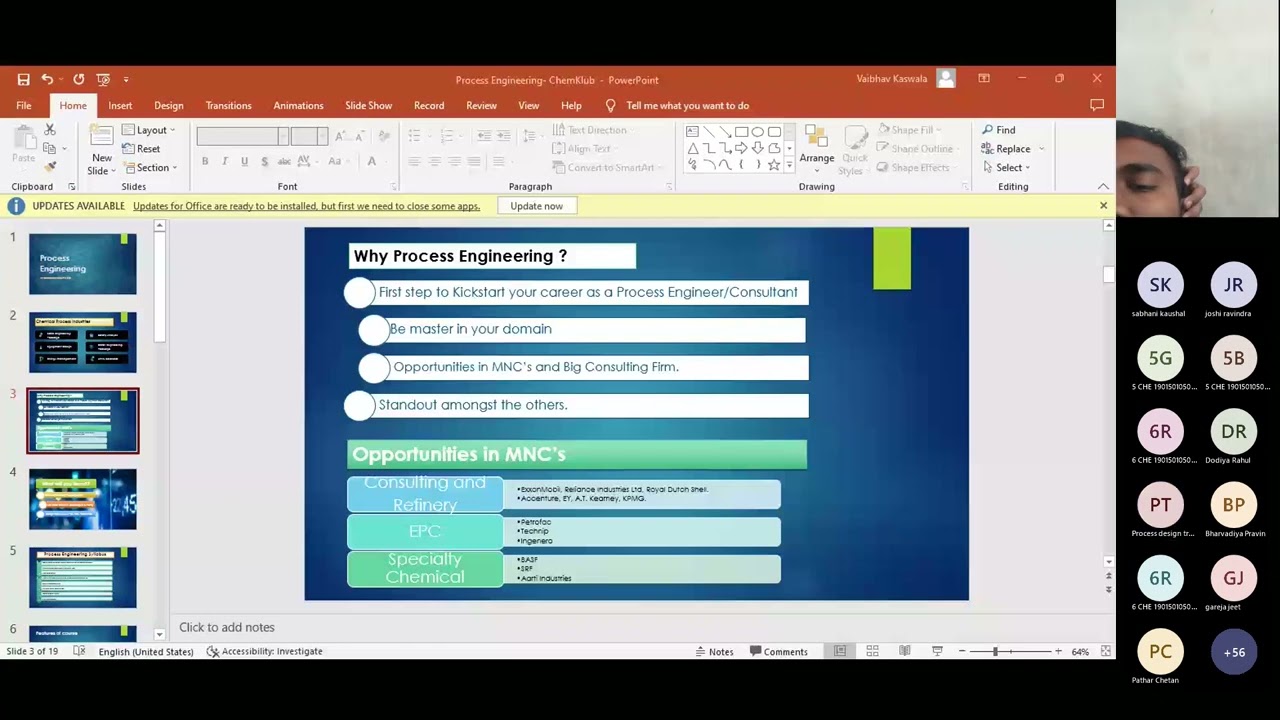Adjust the zoom slider handle
The height and width of the screenshot is (720, 1280).
[x=995, y=651]
